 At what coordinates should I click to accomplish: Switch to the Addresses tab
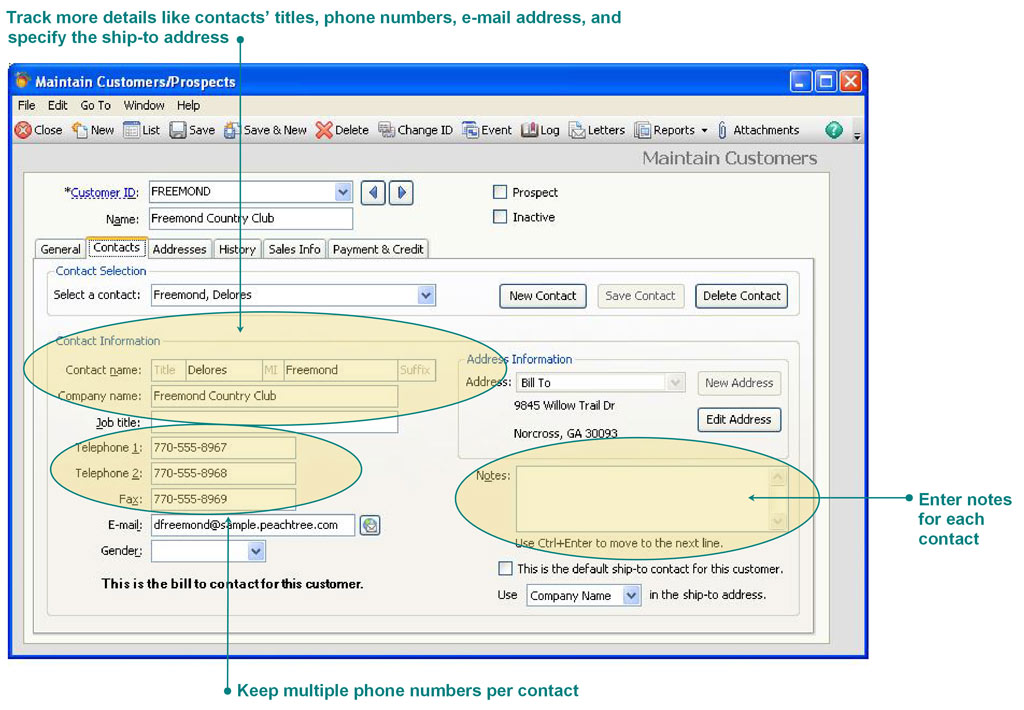pos(179,249)
